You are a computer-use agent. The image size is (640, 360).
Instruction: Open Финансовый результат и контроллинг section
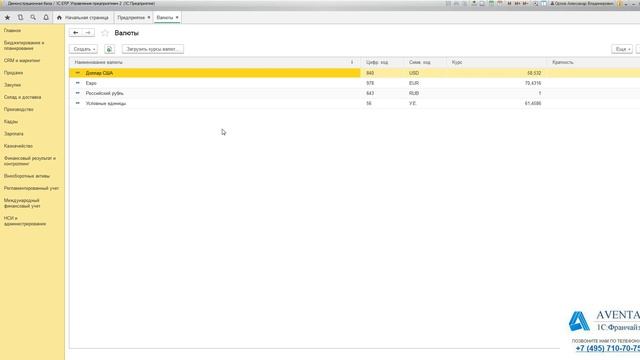(x=29, y=161)
